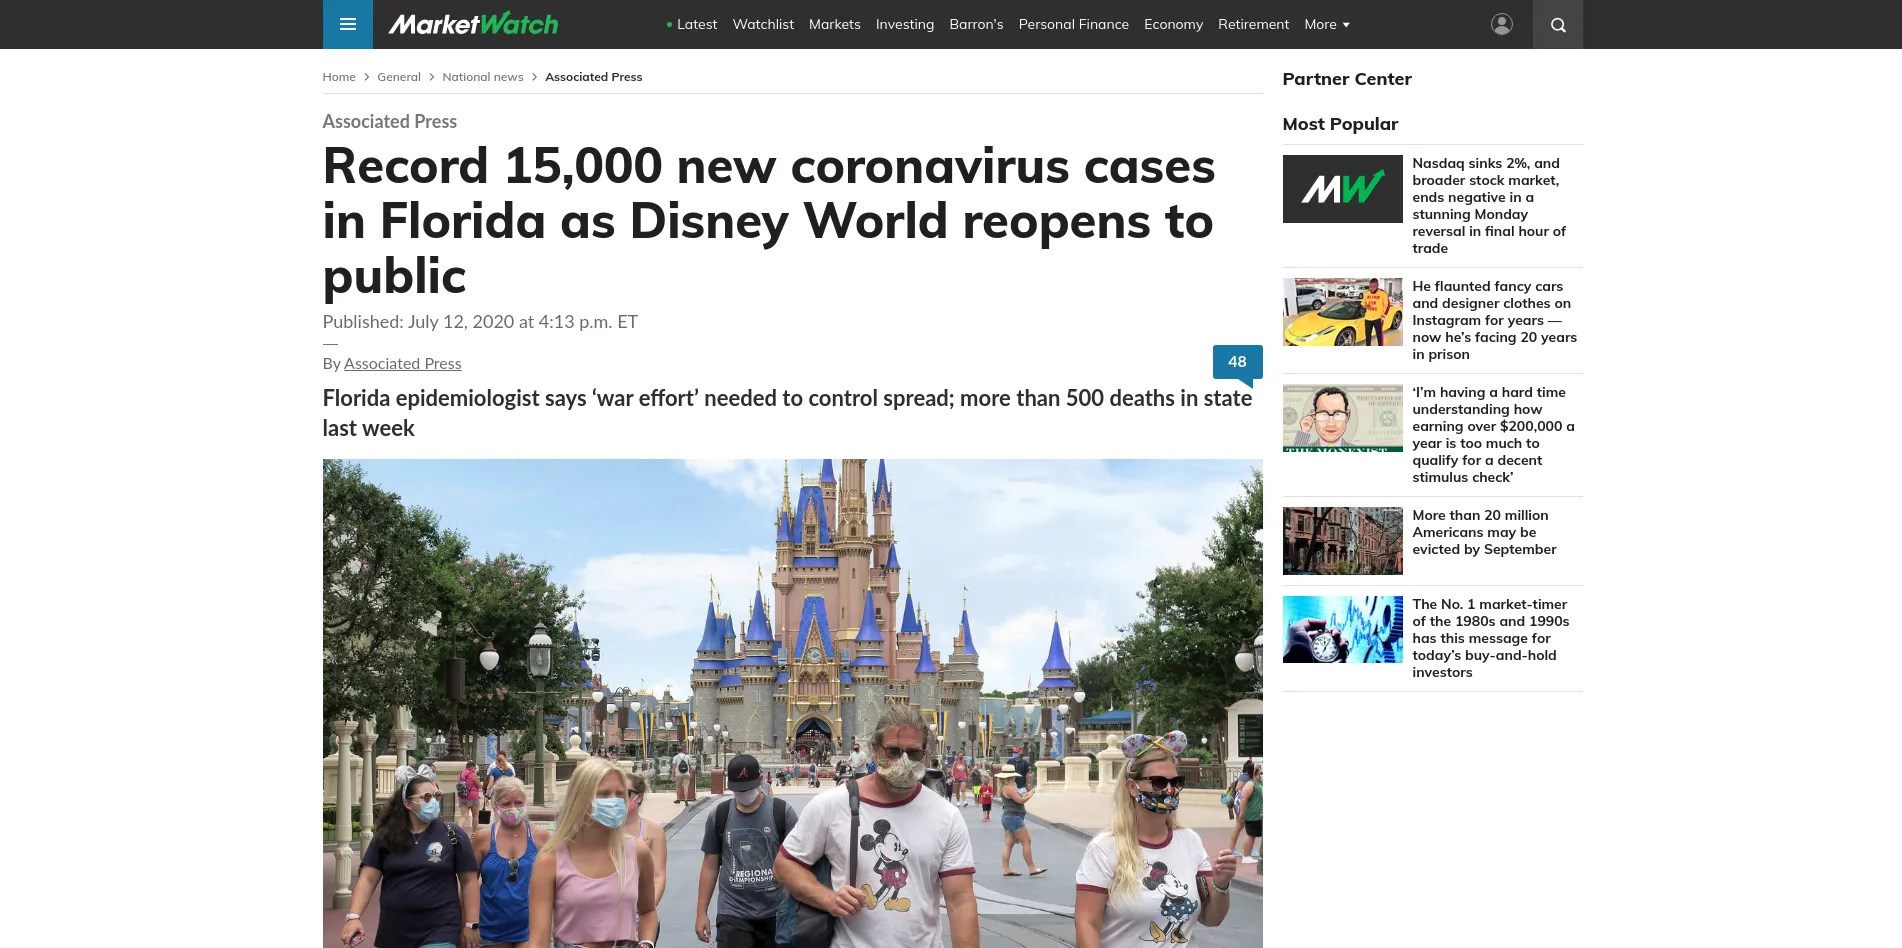
Task: Read the No. 1 market-timer article
Action: (1490, 638)
